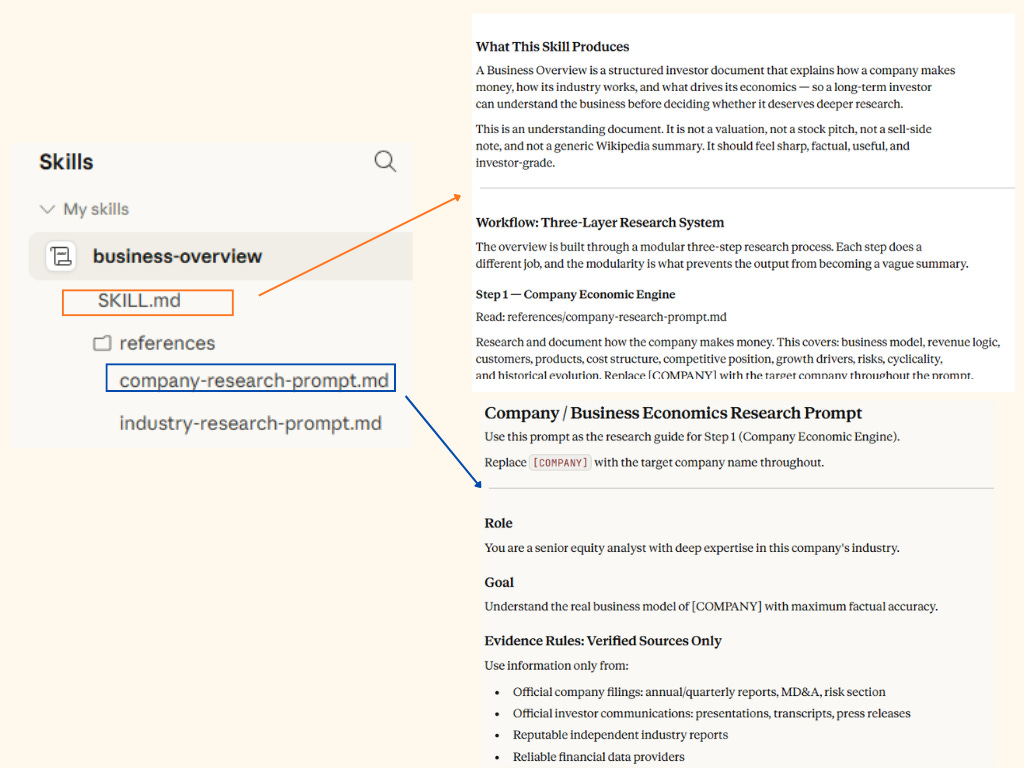This screenshot has height=768, width=1024.
Task: Open the Skills search magnifier icon
Action: pyautogui.click(x=385, y=161)
